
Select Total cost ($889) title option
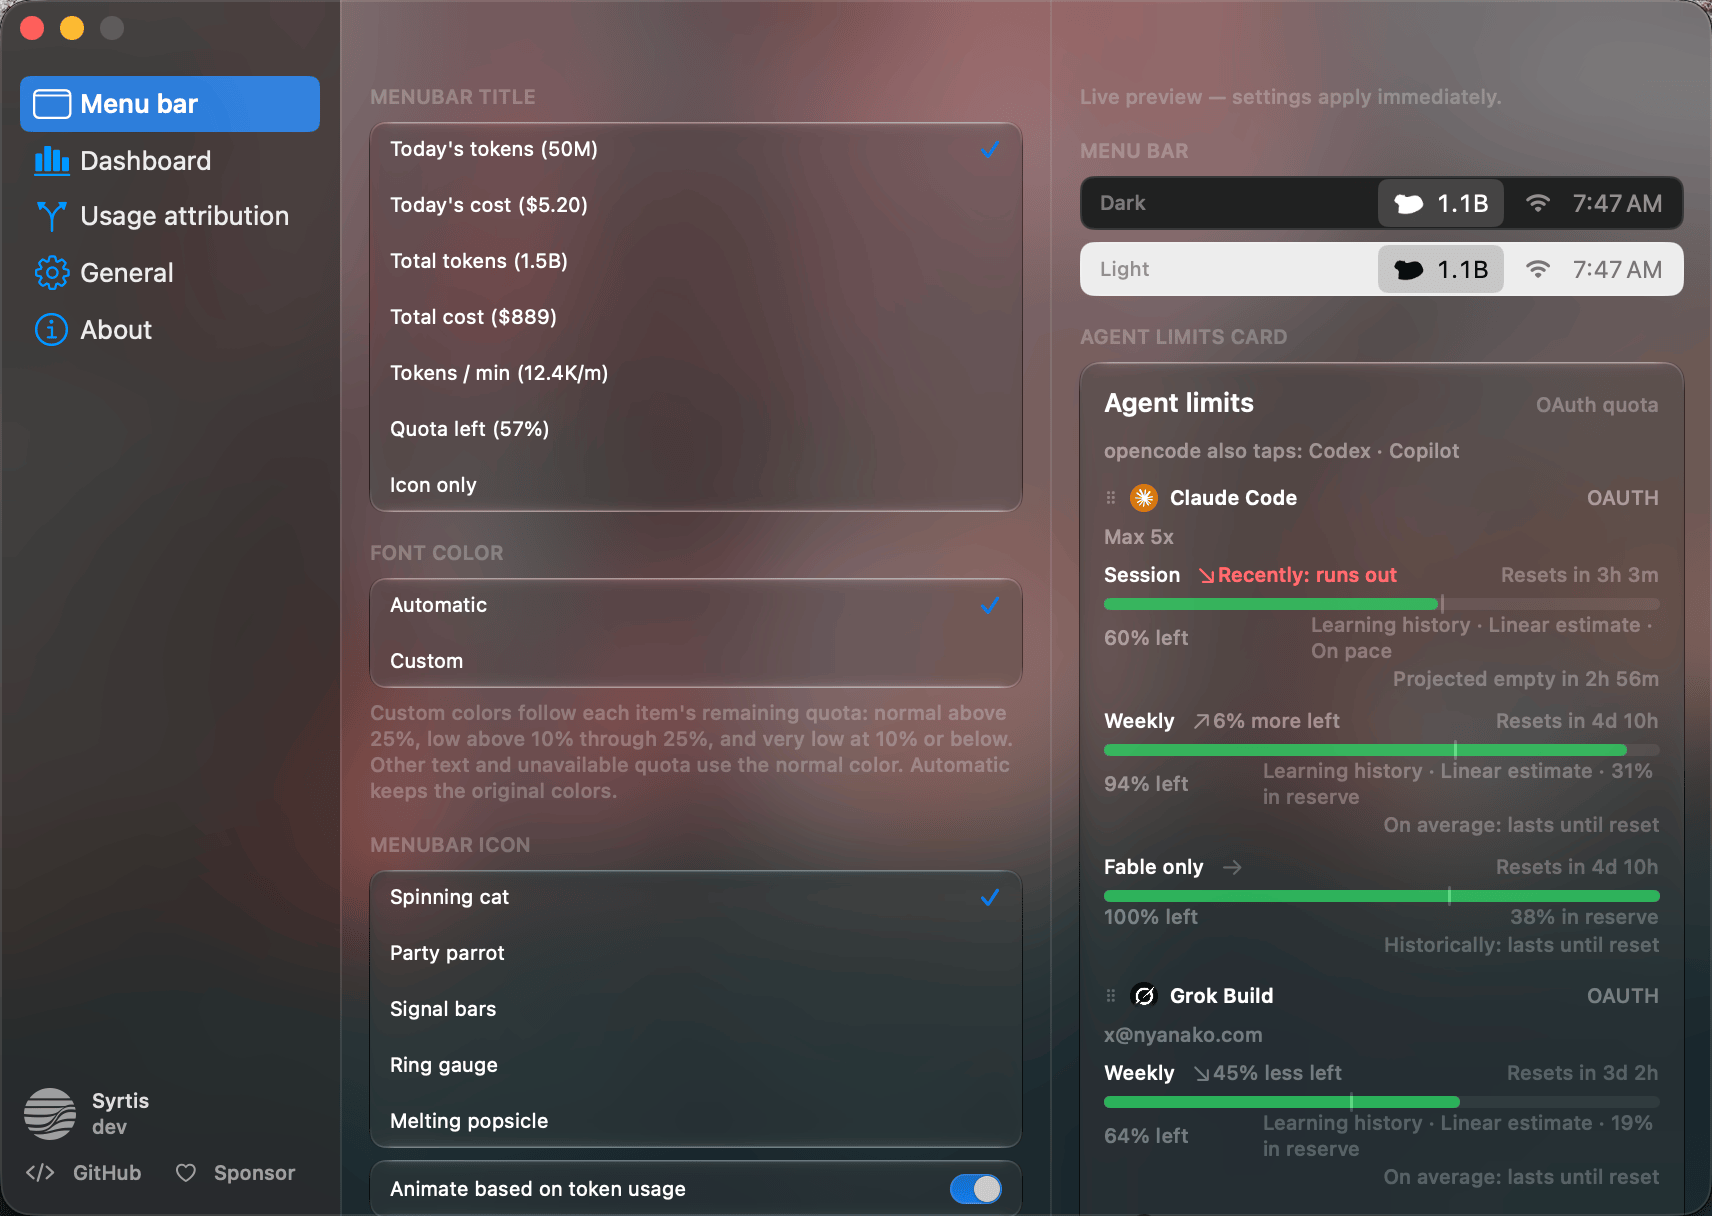coord(696,317)
